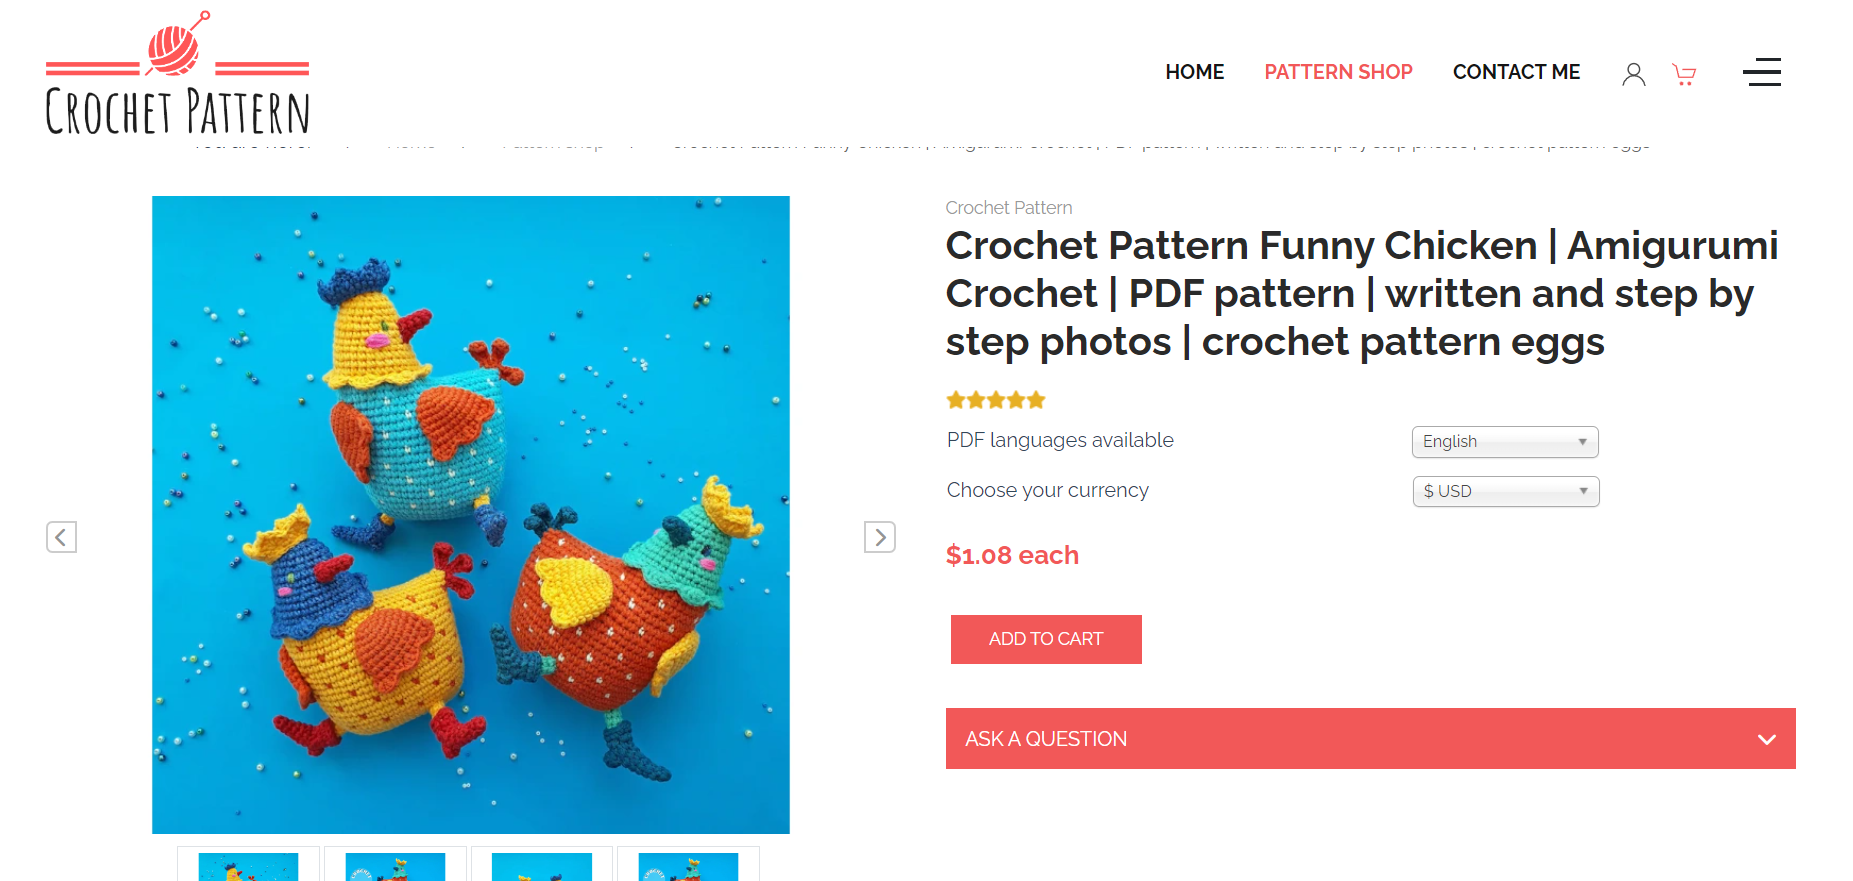Go to the Home menu item

[1194, 72]
